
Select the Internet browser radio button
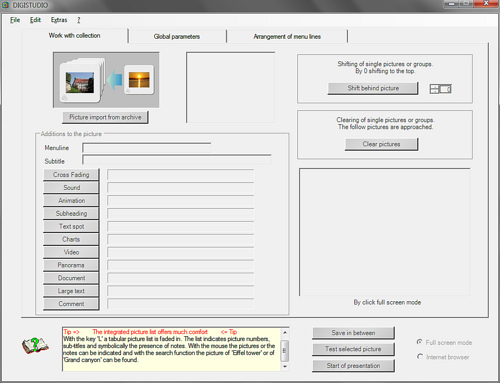(420, 356)
